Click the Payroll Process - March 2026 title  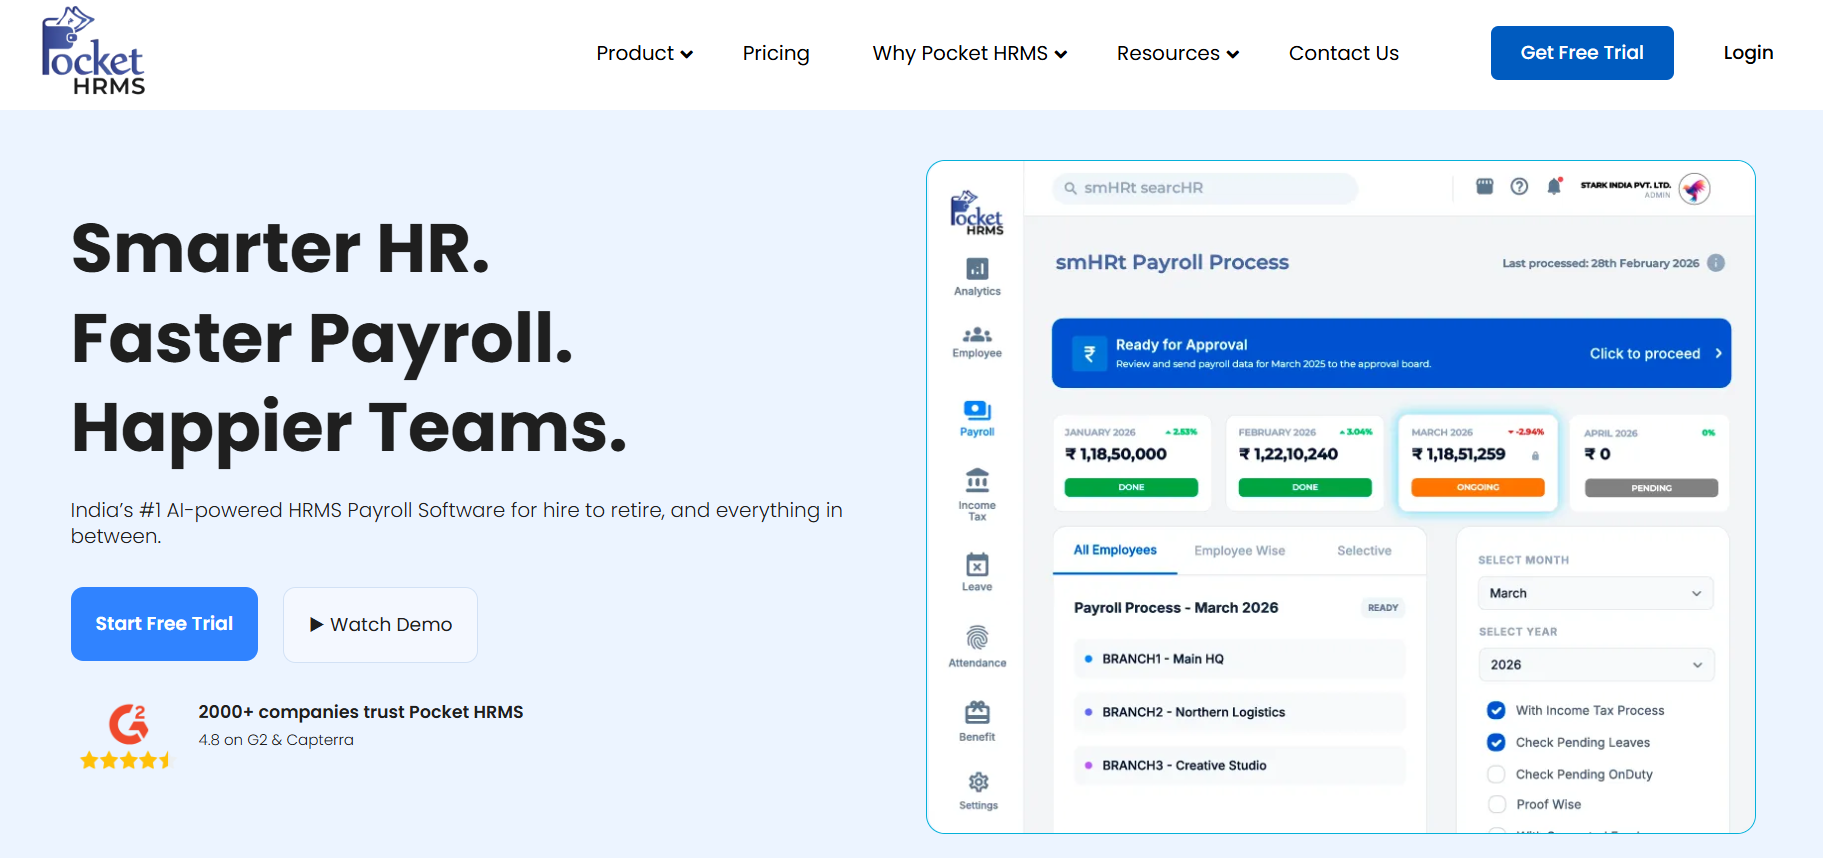[1176, 608]
